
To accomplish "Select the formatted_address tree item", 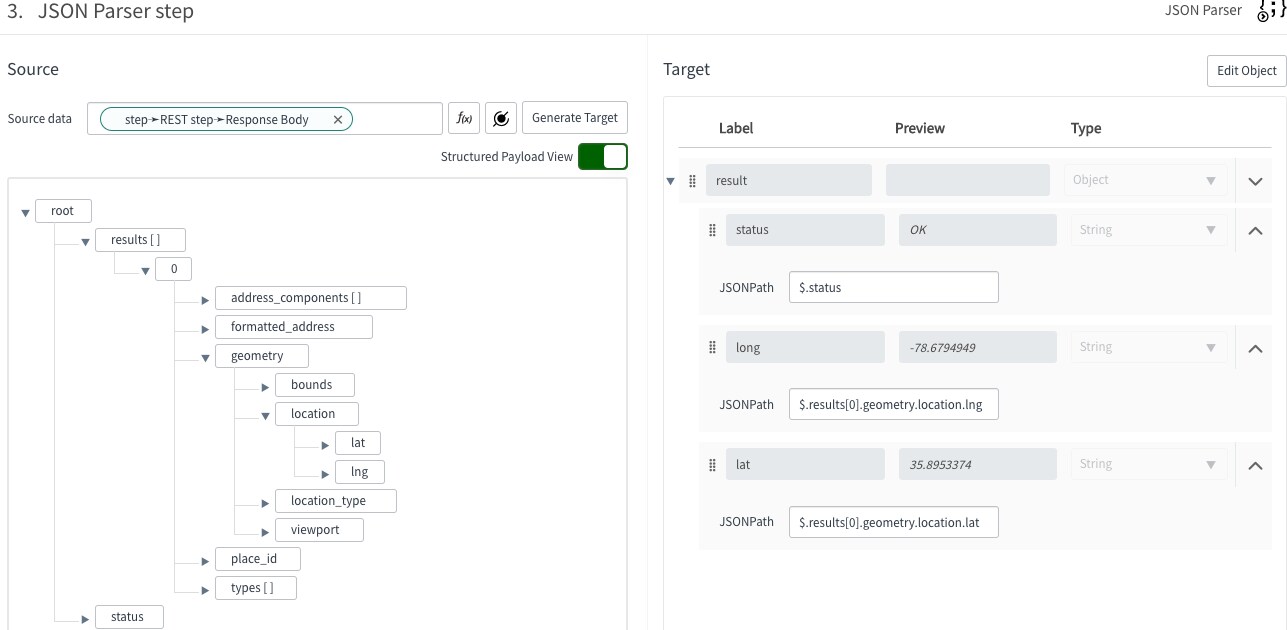I will click(x=294, y=327).
